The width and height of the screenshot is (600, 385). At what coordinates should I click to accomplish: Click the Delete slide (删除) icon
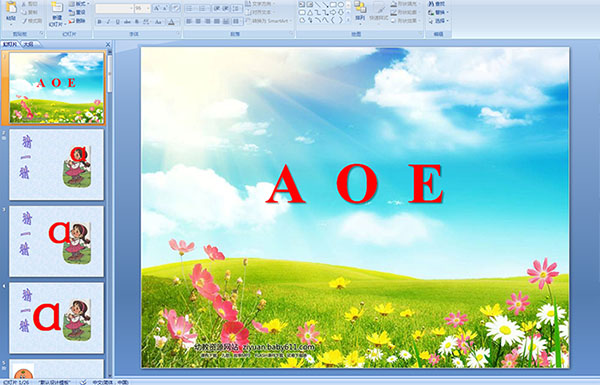click(72, 21)
